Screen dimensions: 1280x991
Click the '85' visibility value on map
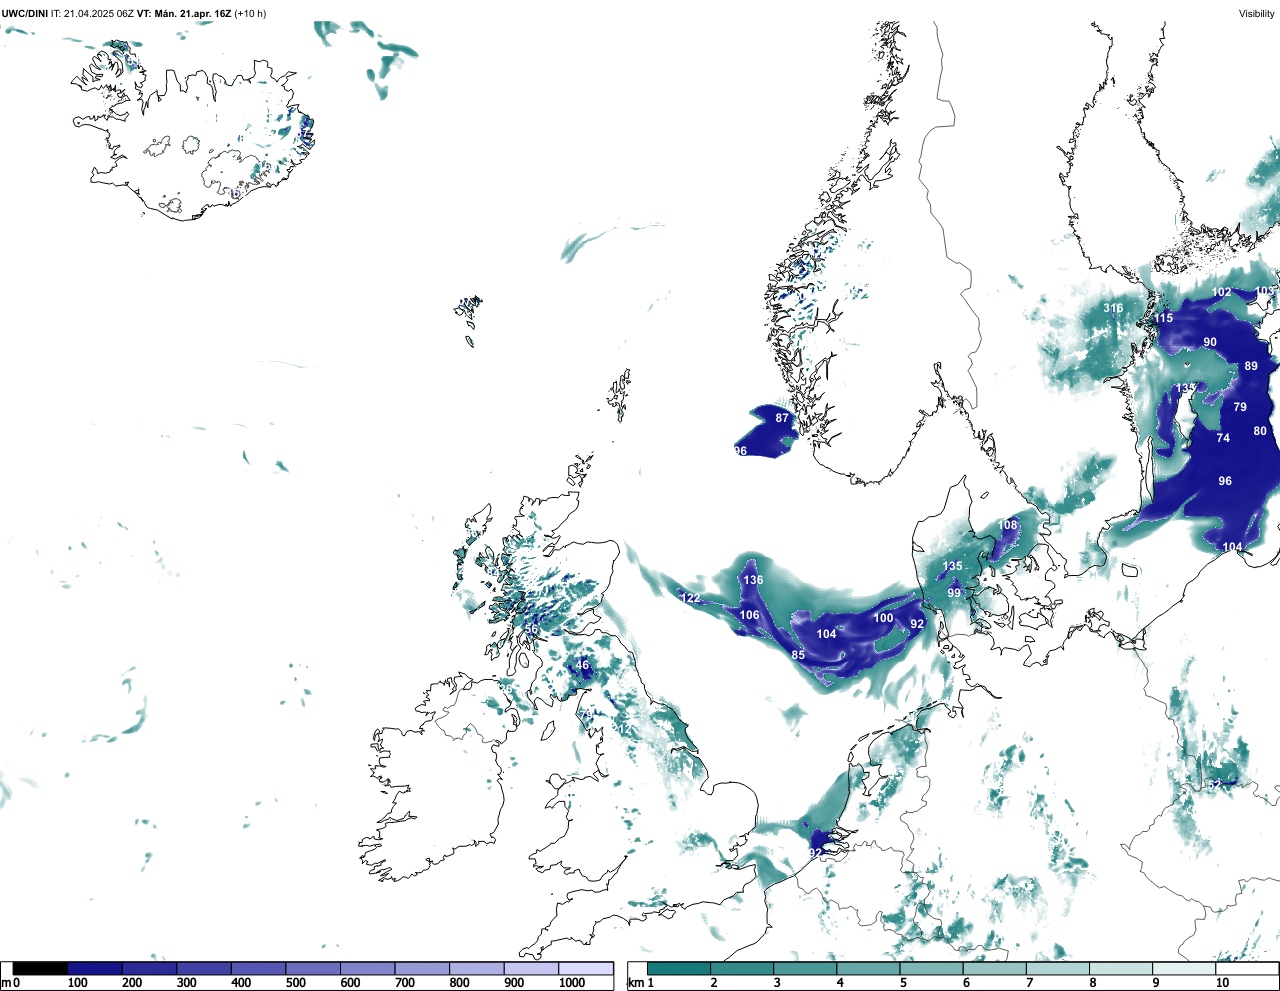[798, 656]
